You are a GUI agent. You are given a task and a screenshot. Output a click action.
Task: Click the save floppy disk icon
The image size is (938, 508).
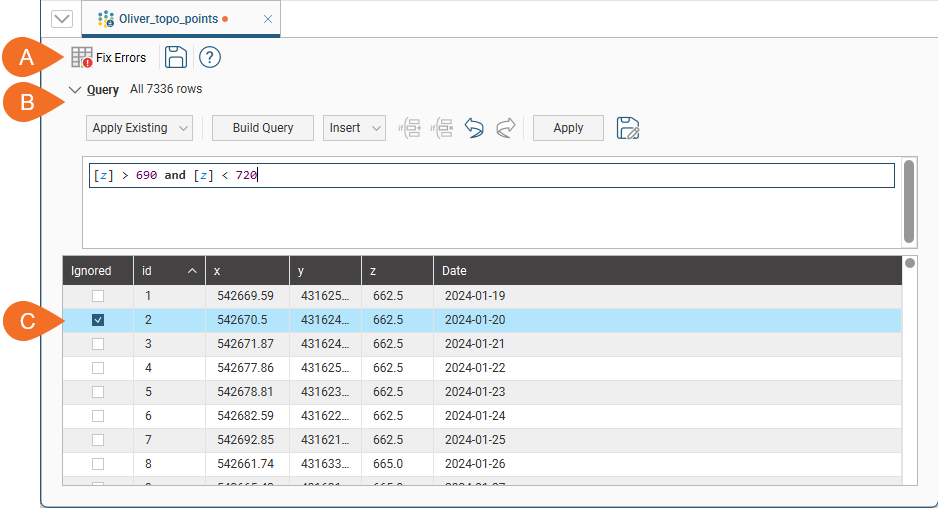(176, 57)
